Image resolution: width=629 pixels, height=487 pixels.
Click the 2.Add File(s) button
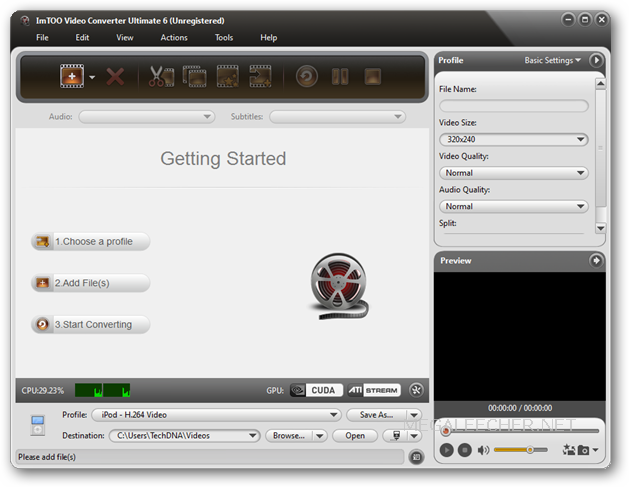(91, 283)
